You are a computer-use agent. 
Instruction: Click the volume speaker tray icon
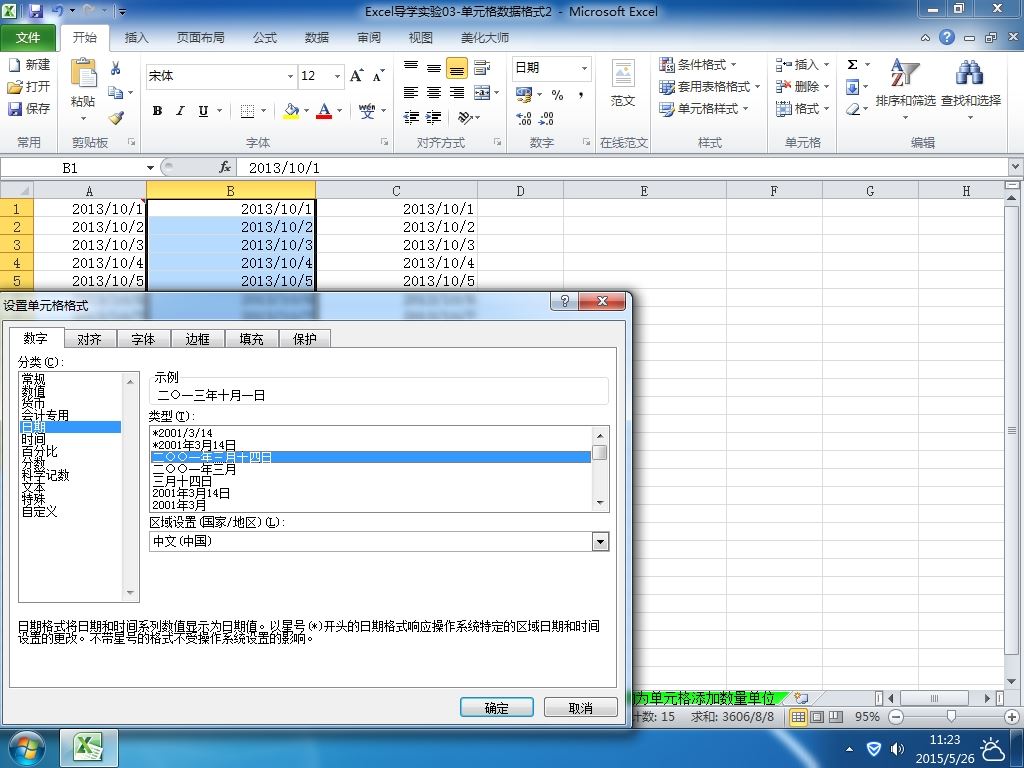897,748
